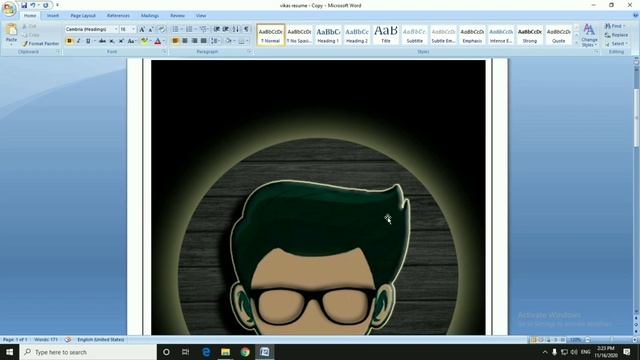Open the Windows Start menu
The image size is (640, 360).
[x=9, y=352]
